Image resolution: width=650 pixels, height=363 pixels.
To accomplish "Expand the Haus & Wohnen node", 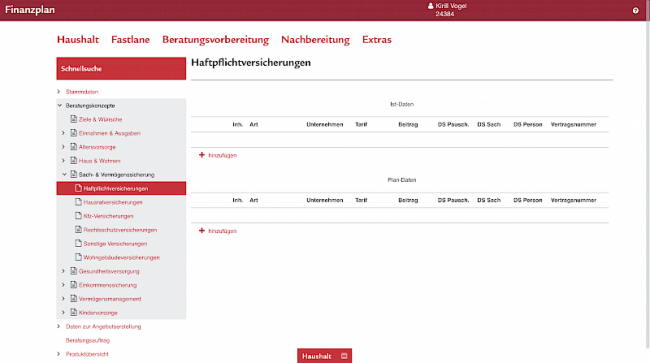I will [63, 160].
